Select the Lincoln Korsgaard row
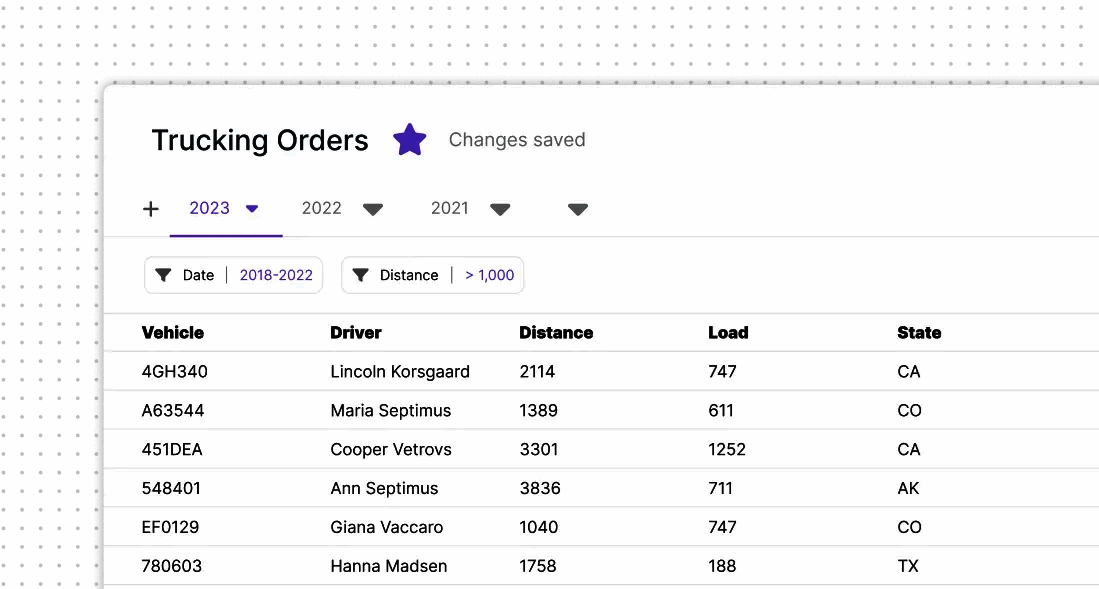 [400, 372]
